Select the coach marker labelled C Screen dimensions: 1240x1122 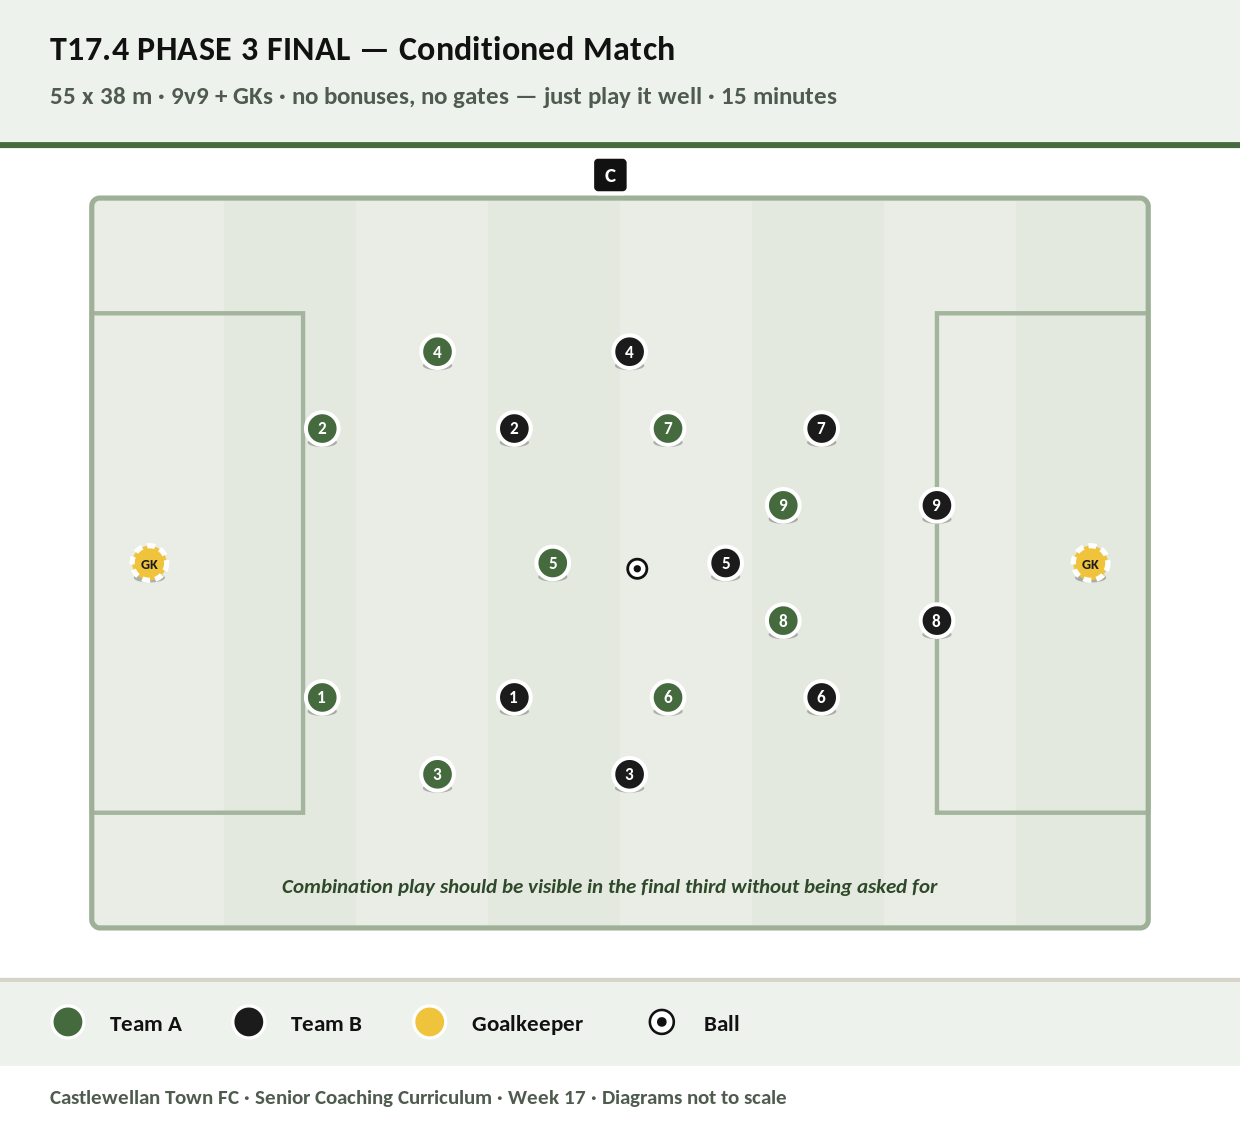(x=610, y=175)
